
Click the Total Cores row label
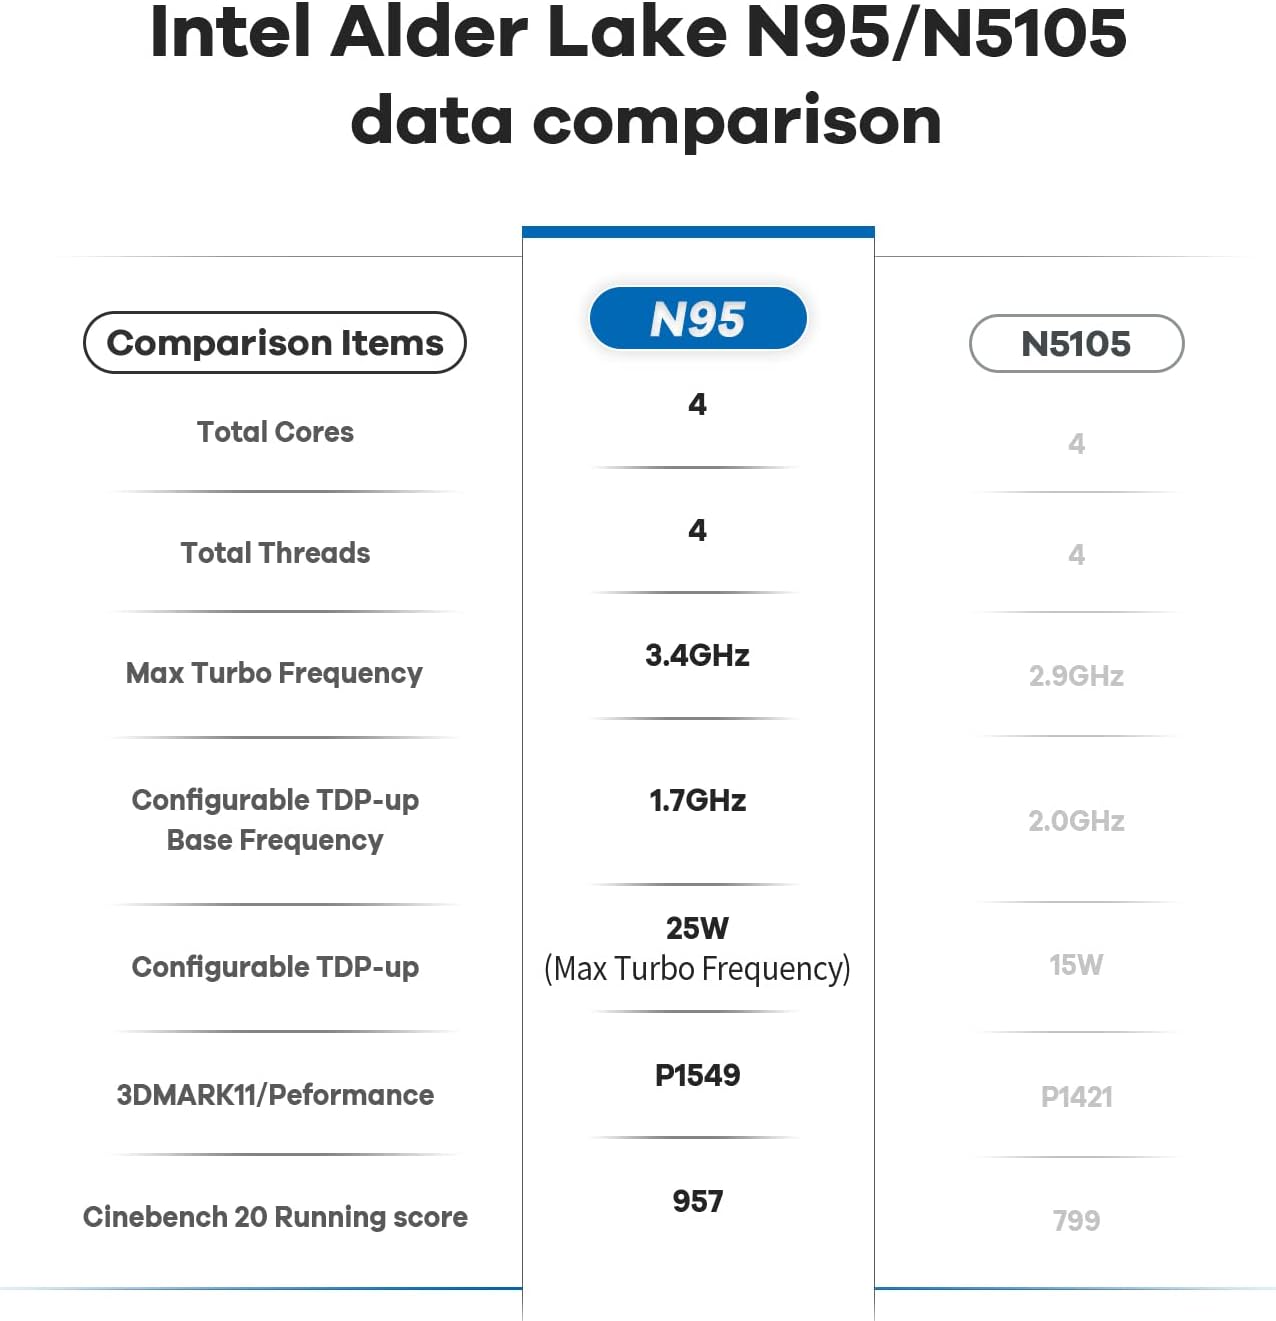pos(275,432)
